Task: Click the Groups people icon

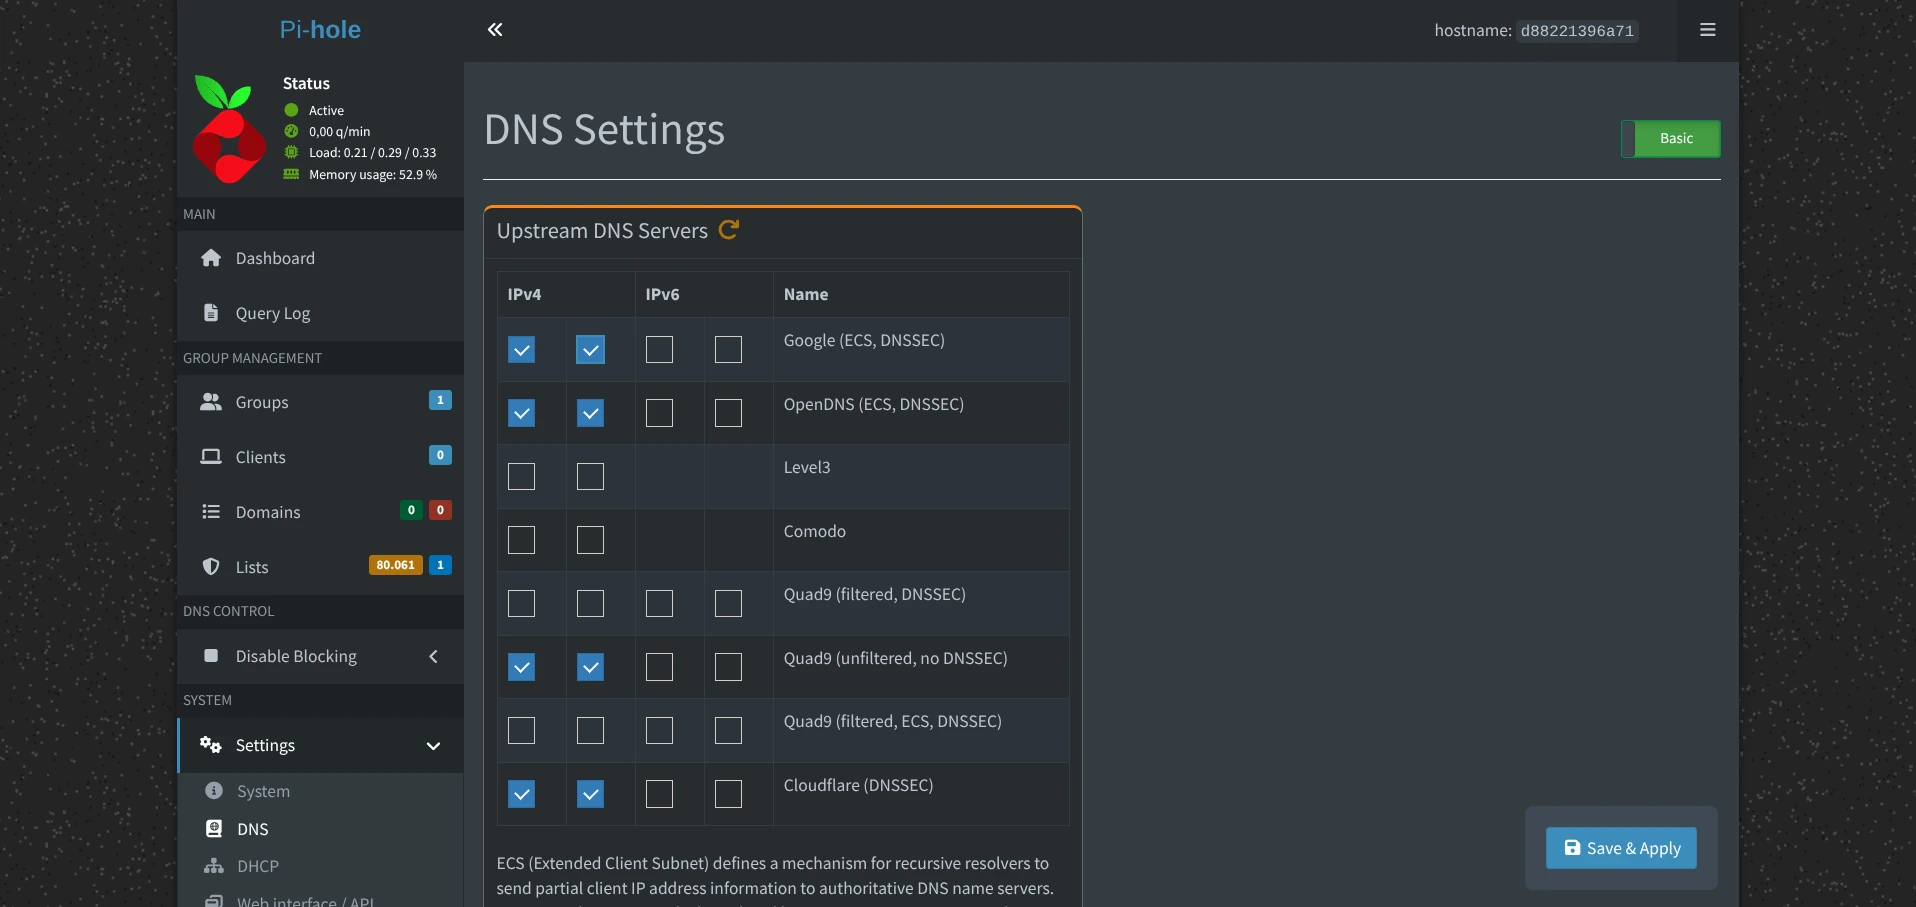Action: [211, 402]
